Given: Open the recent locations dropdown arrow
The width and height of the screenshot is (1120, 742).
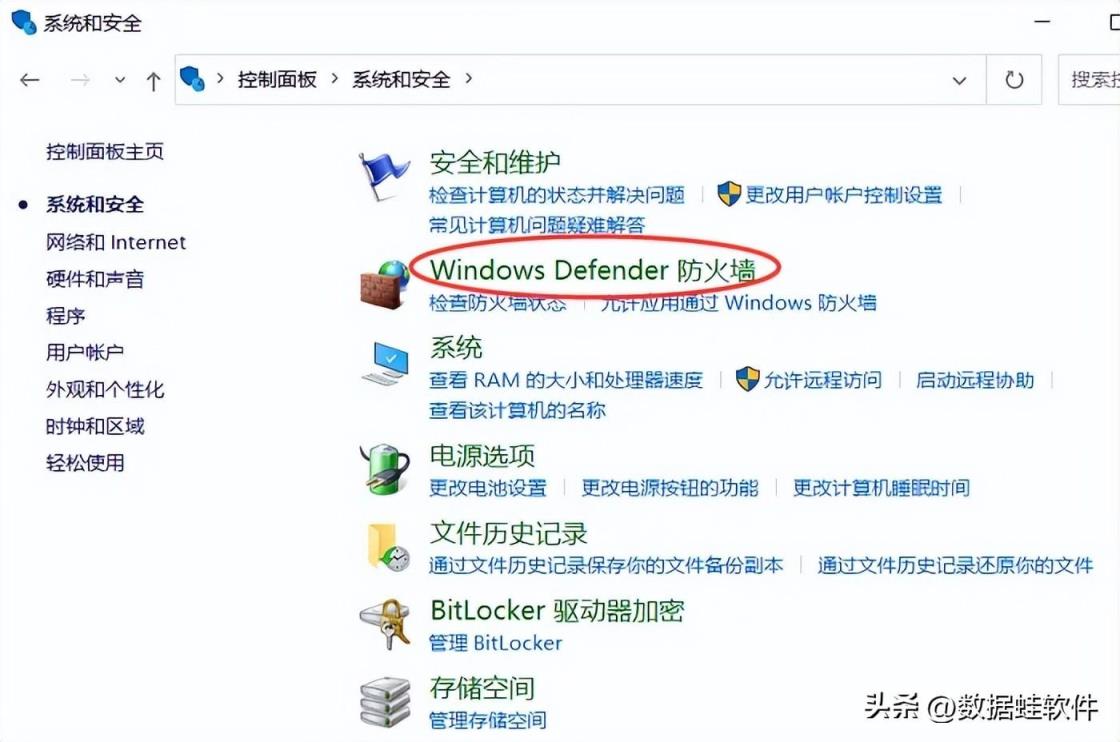Looking at the screenshot, I should coord(120,80).
